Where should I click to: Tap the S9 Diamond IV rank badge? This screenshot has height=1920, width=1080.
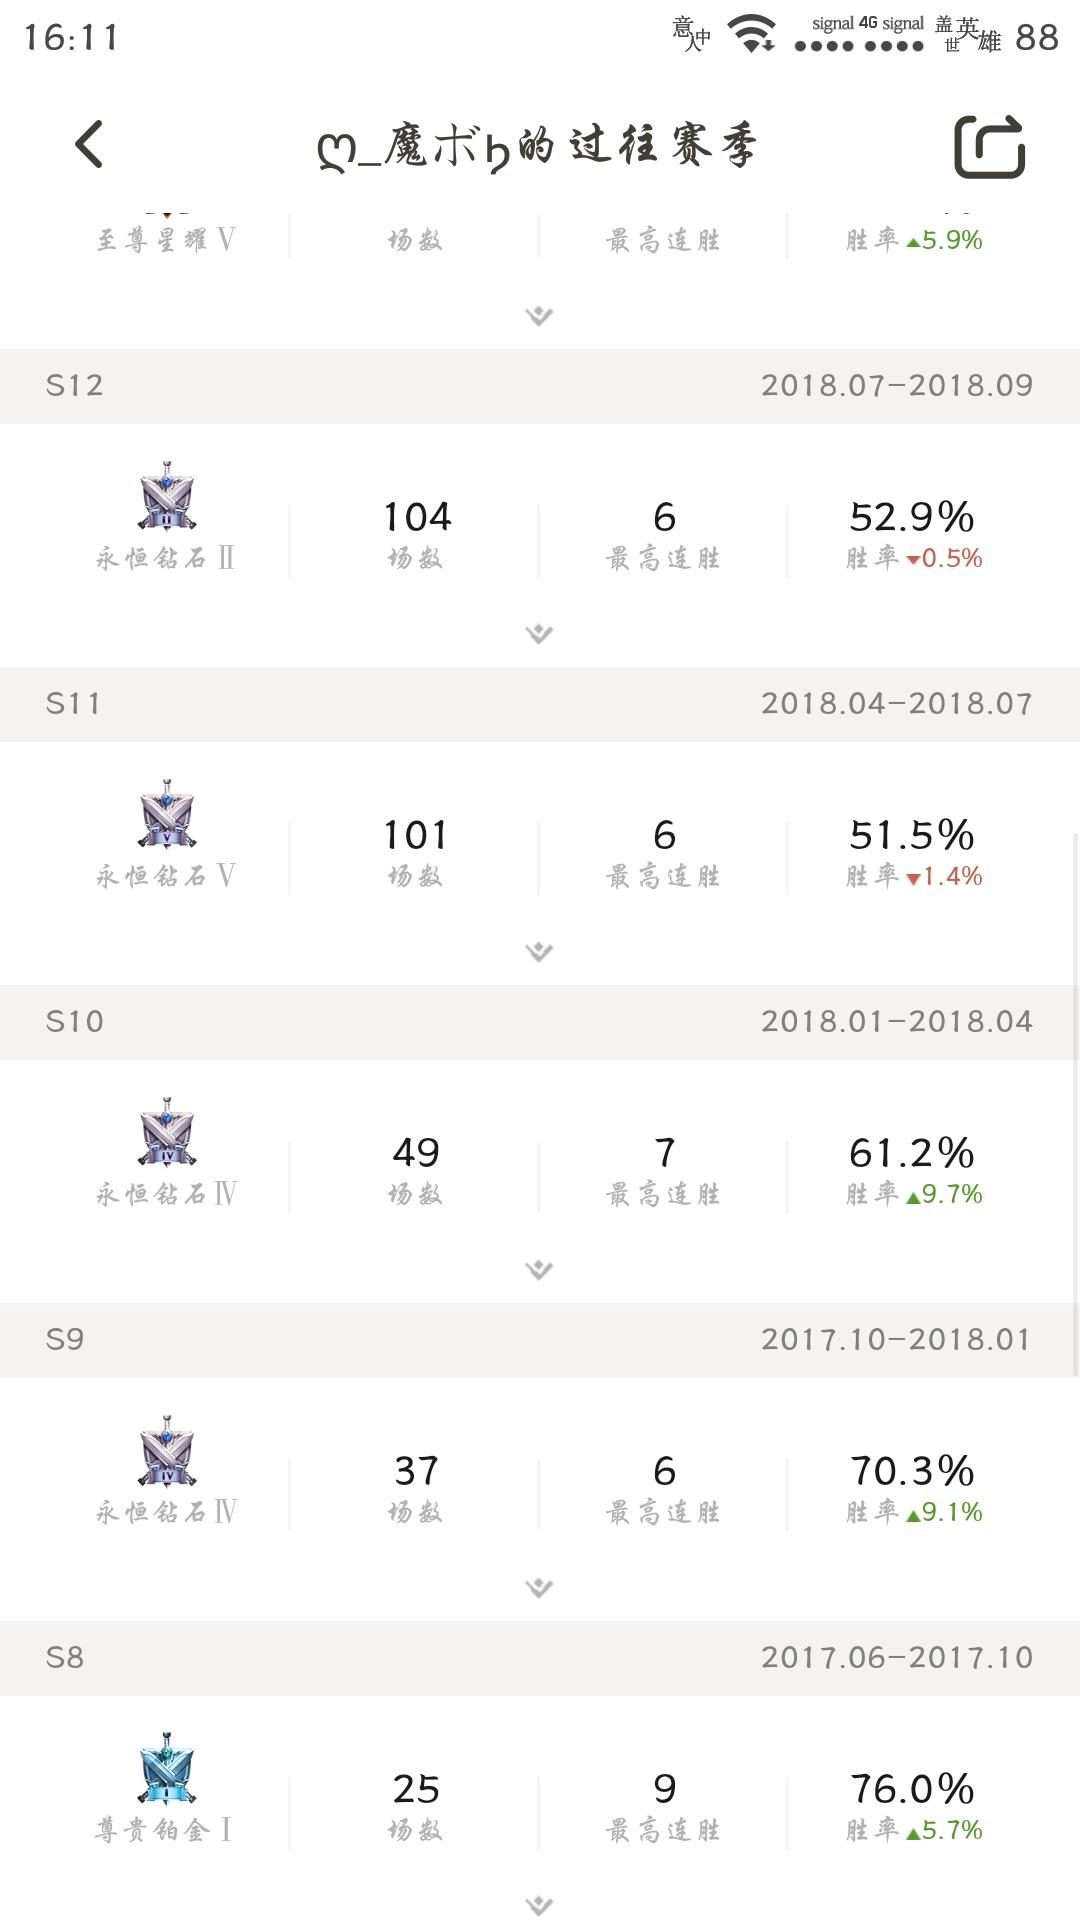click(x=167, y=1451)
